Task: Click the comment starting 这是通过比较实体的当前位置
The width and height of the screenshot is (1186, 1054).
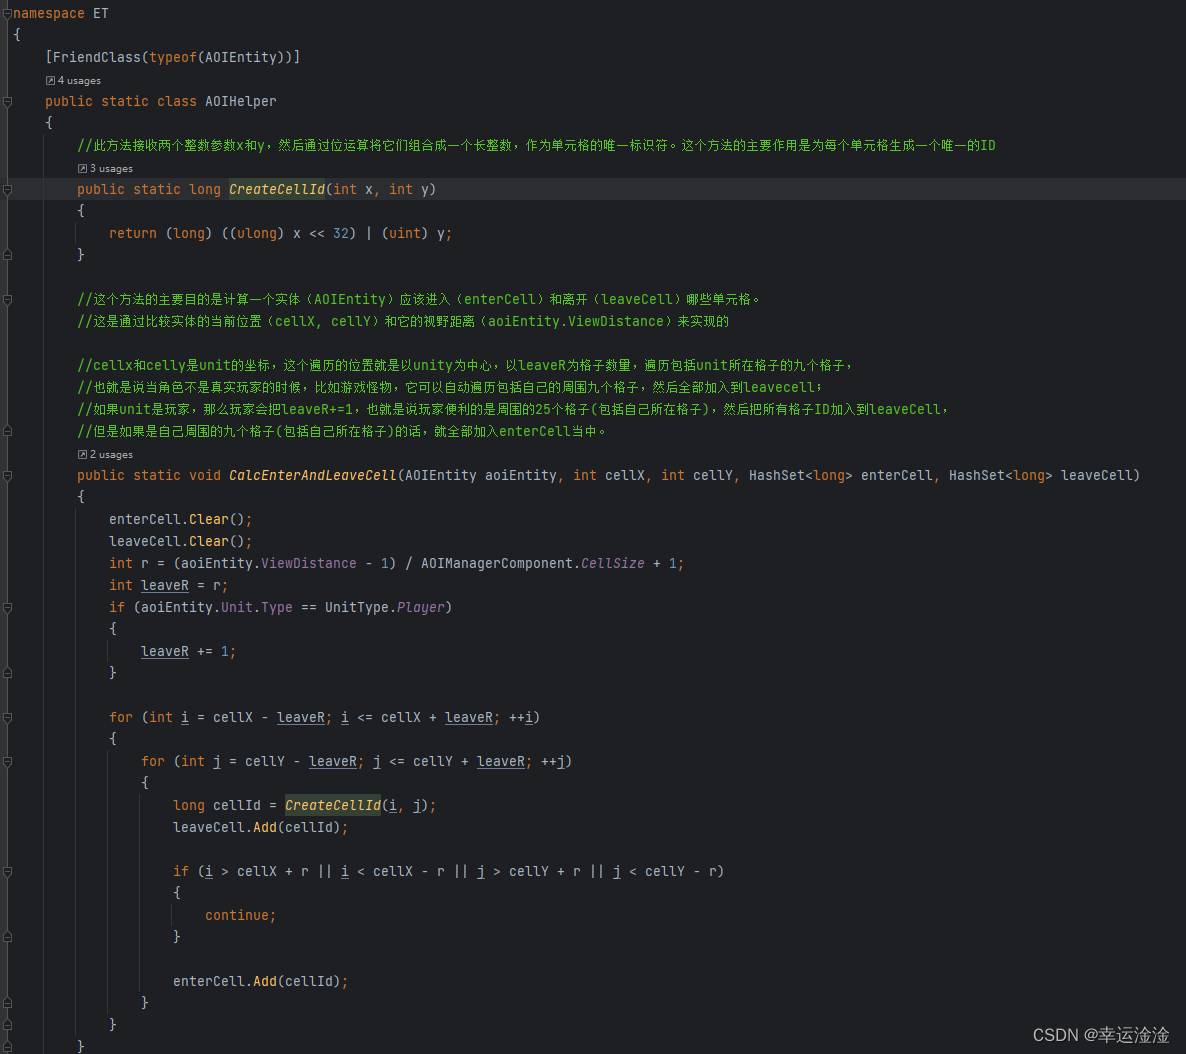Action: click(x=403, y=321)
